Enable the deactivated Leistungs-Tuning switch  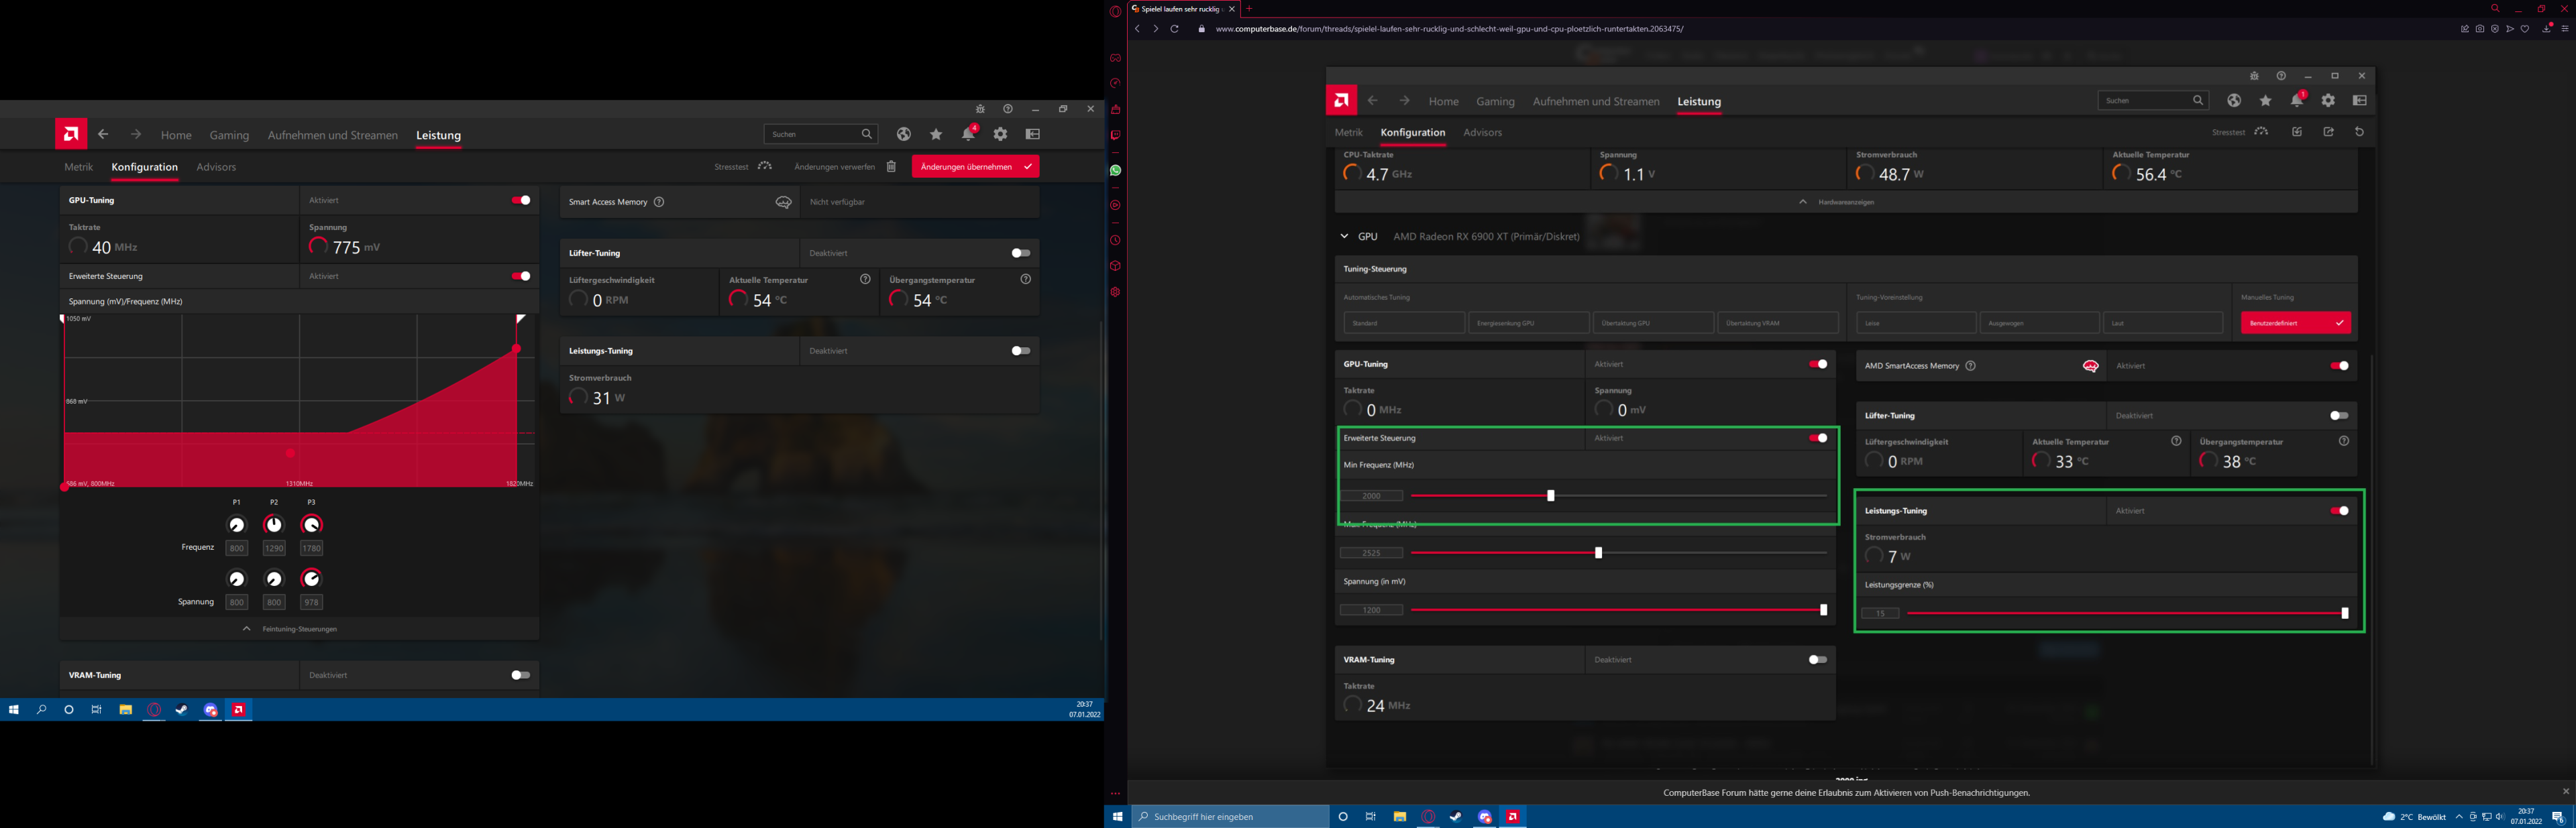click(1020, 351)
